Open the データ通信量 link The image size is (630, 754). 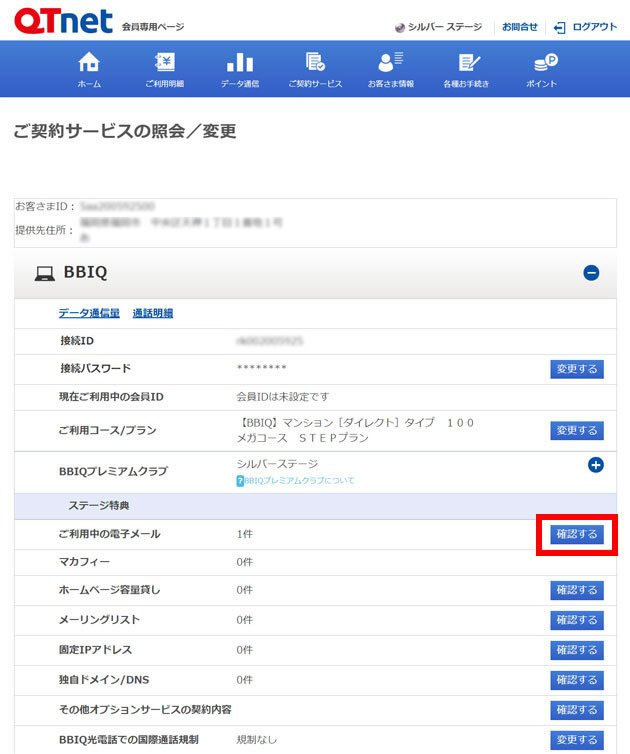[x=89, y=313]
